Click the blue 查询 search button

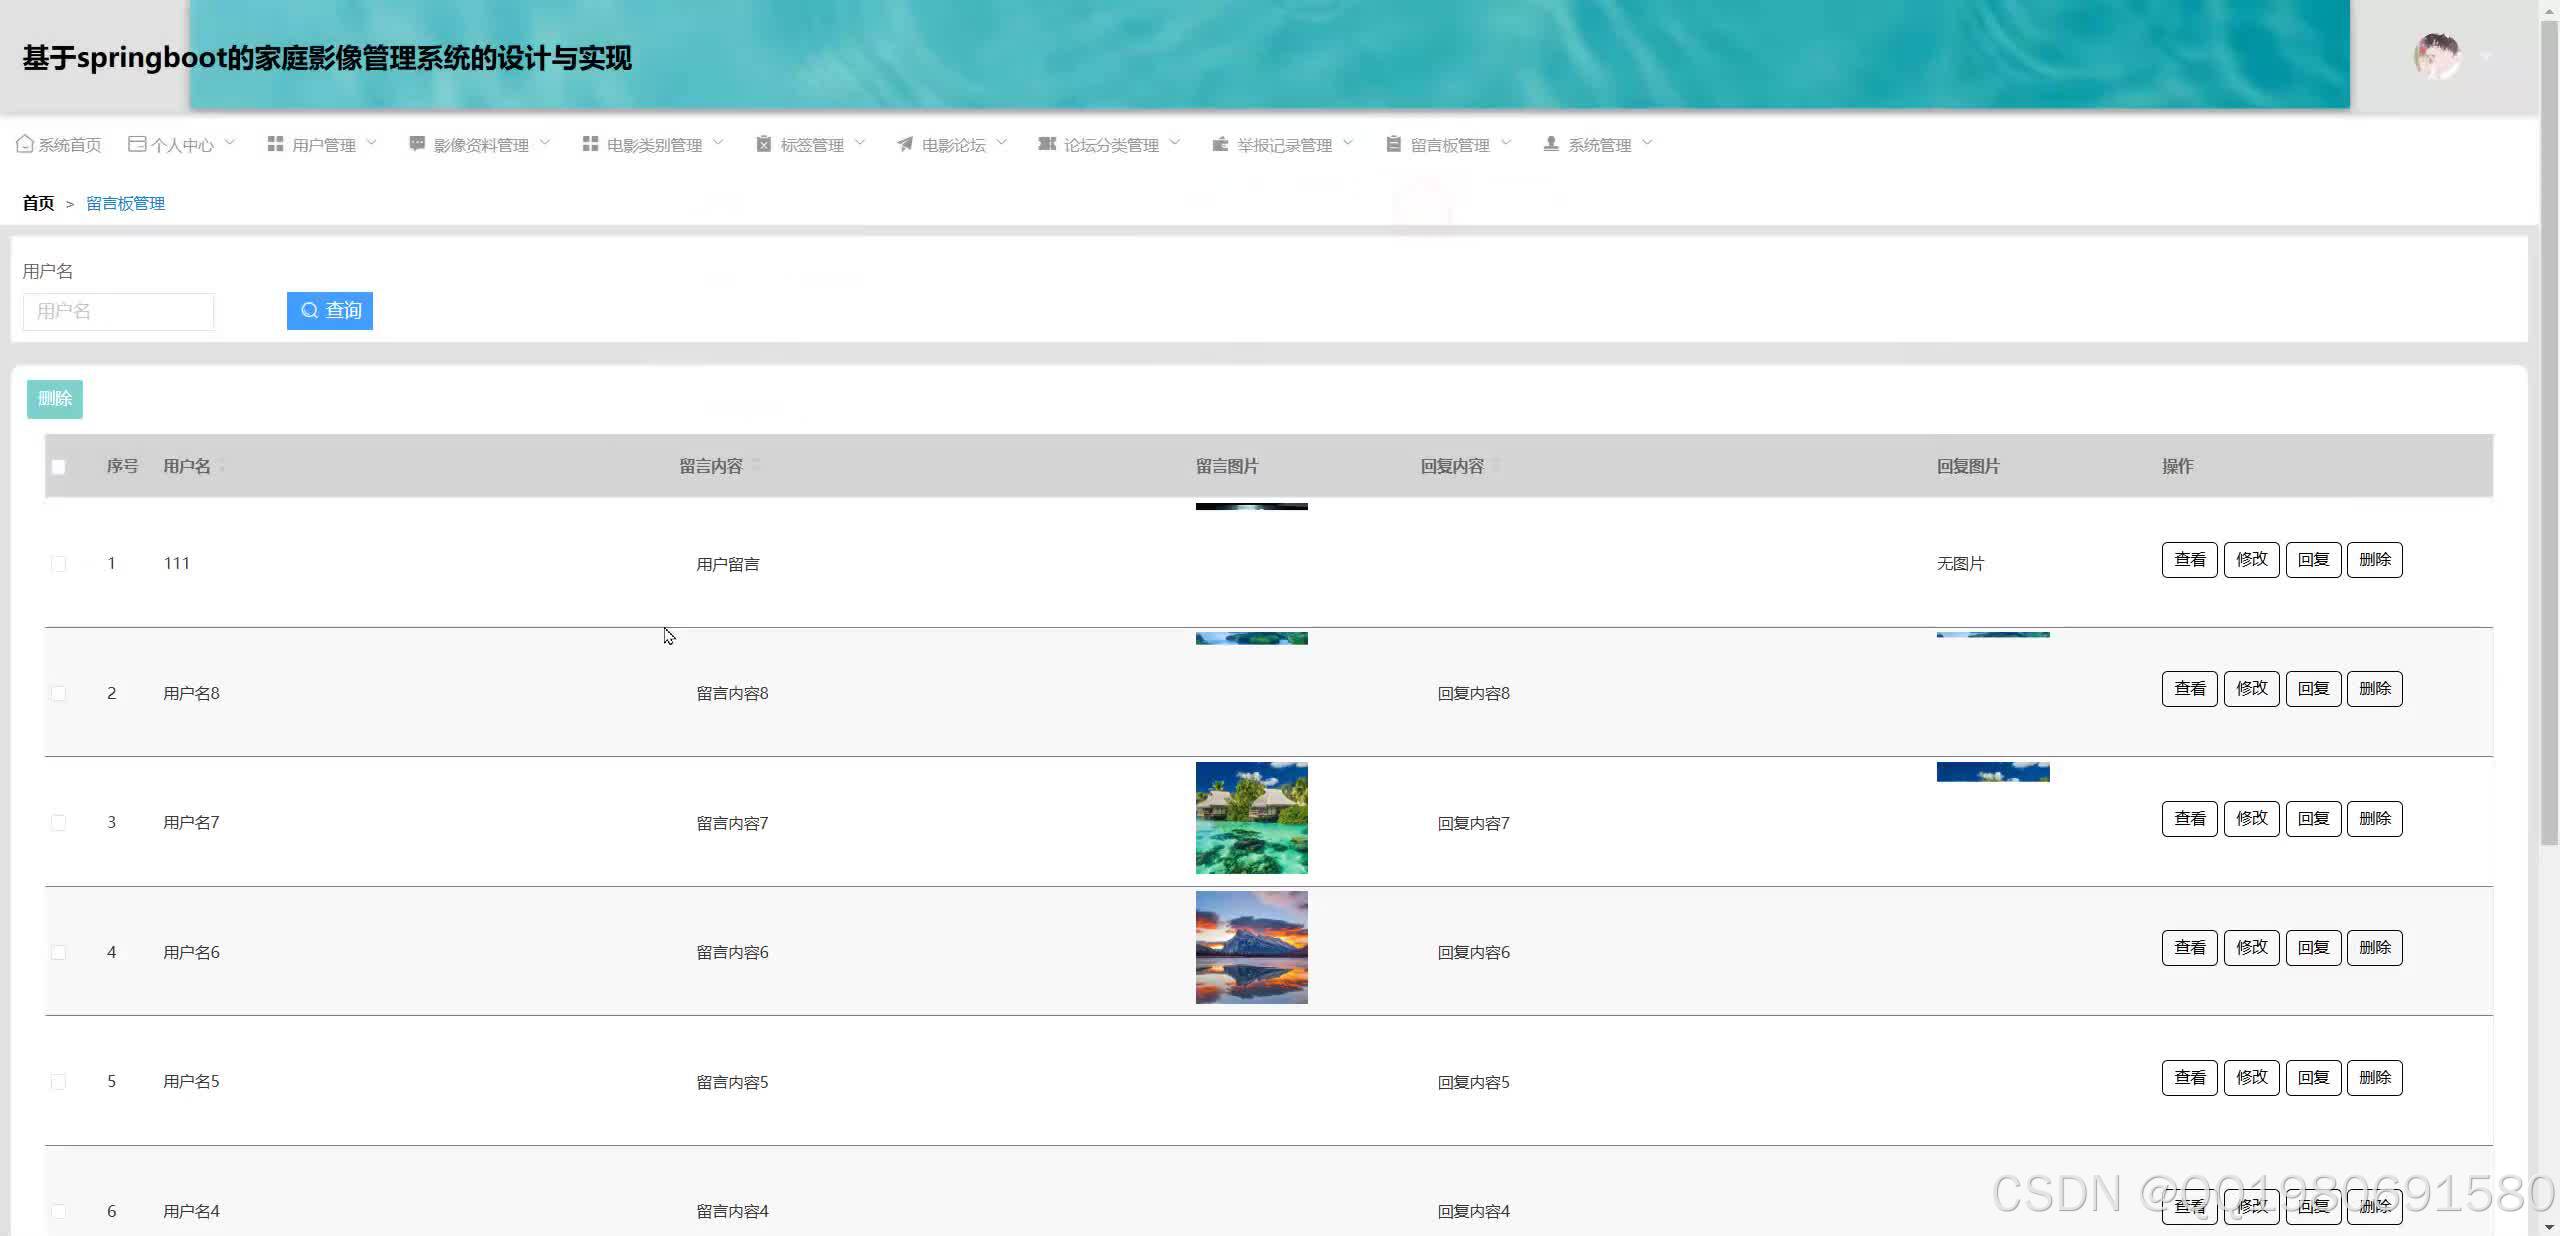pyautogui.click(x=330, y=311)
